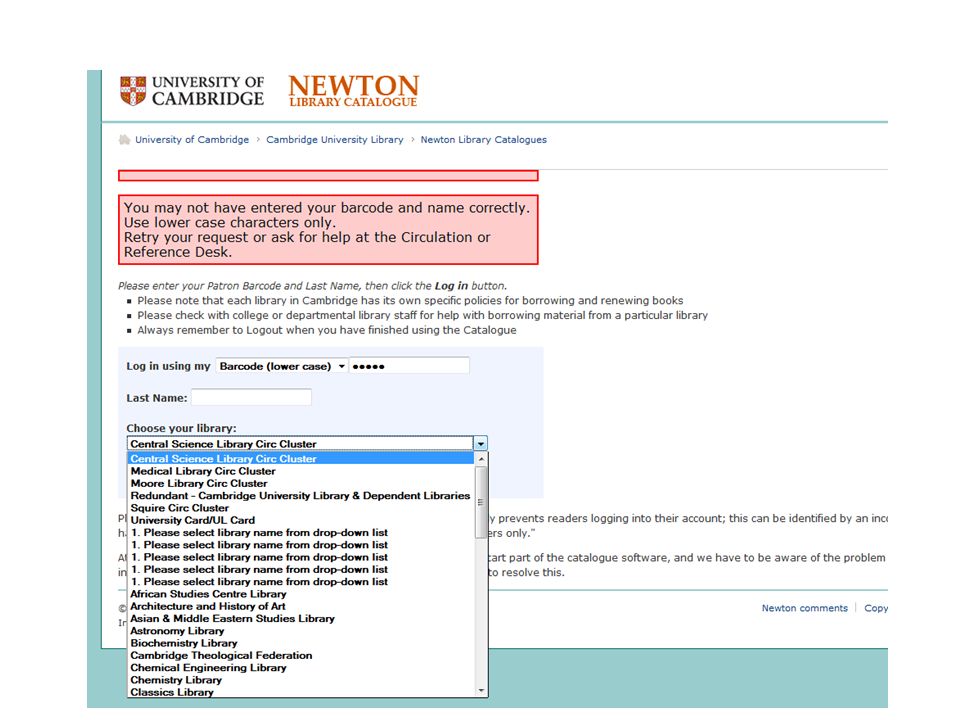The height and width of the screenshot is (720, 960).
Task: Select Cambridge Theological Federation option
Action: (x=300, y=655)
